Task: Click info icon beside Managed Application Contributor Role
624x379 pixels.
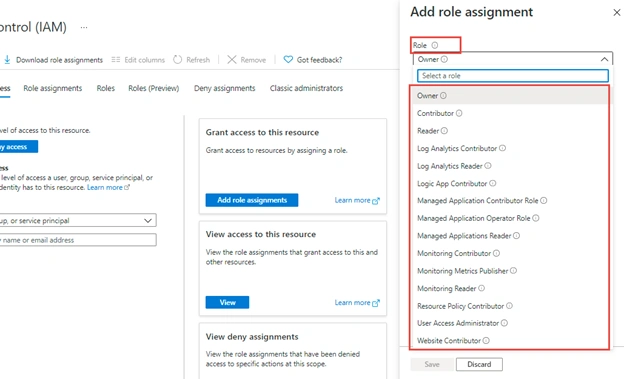Action: [544, 201]
